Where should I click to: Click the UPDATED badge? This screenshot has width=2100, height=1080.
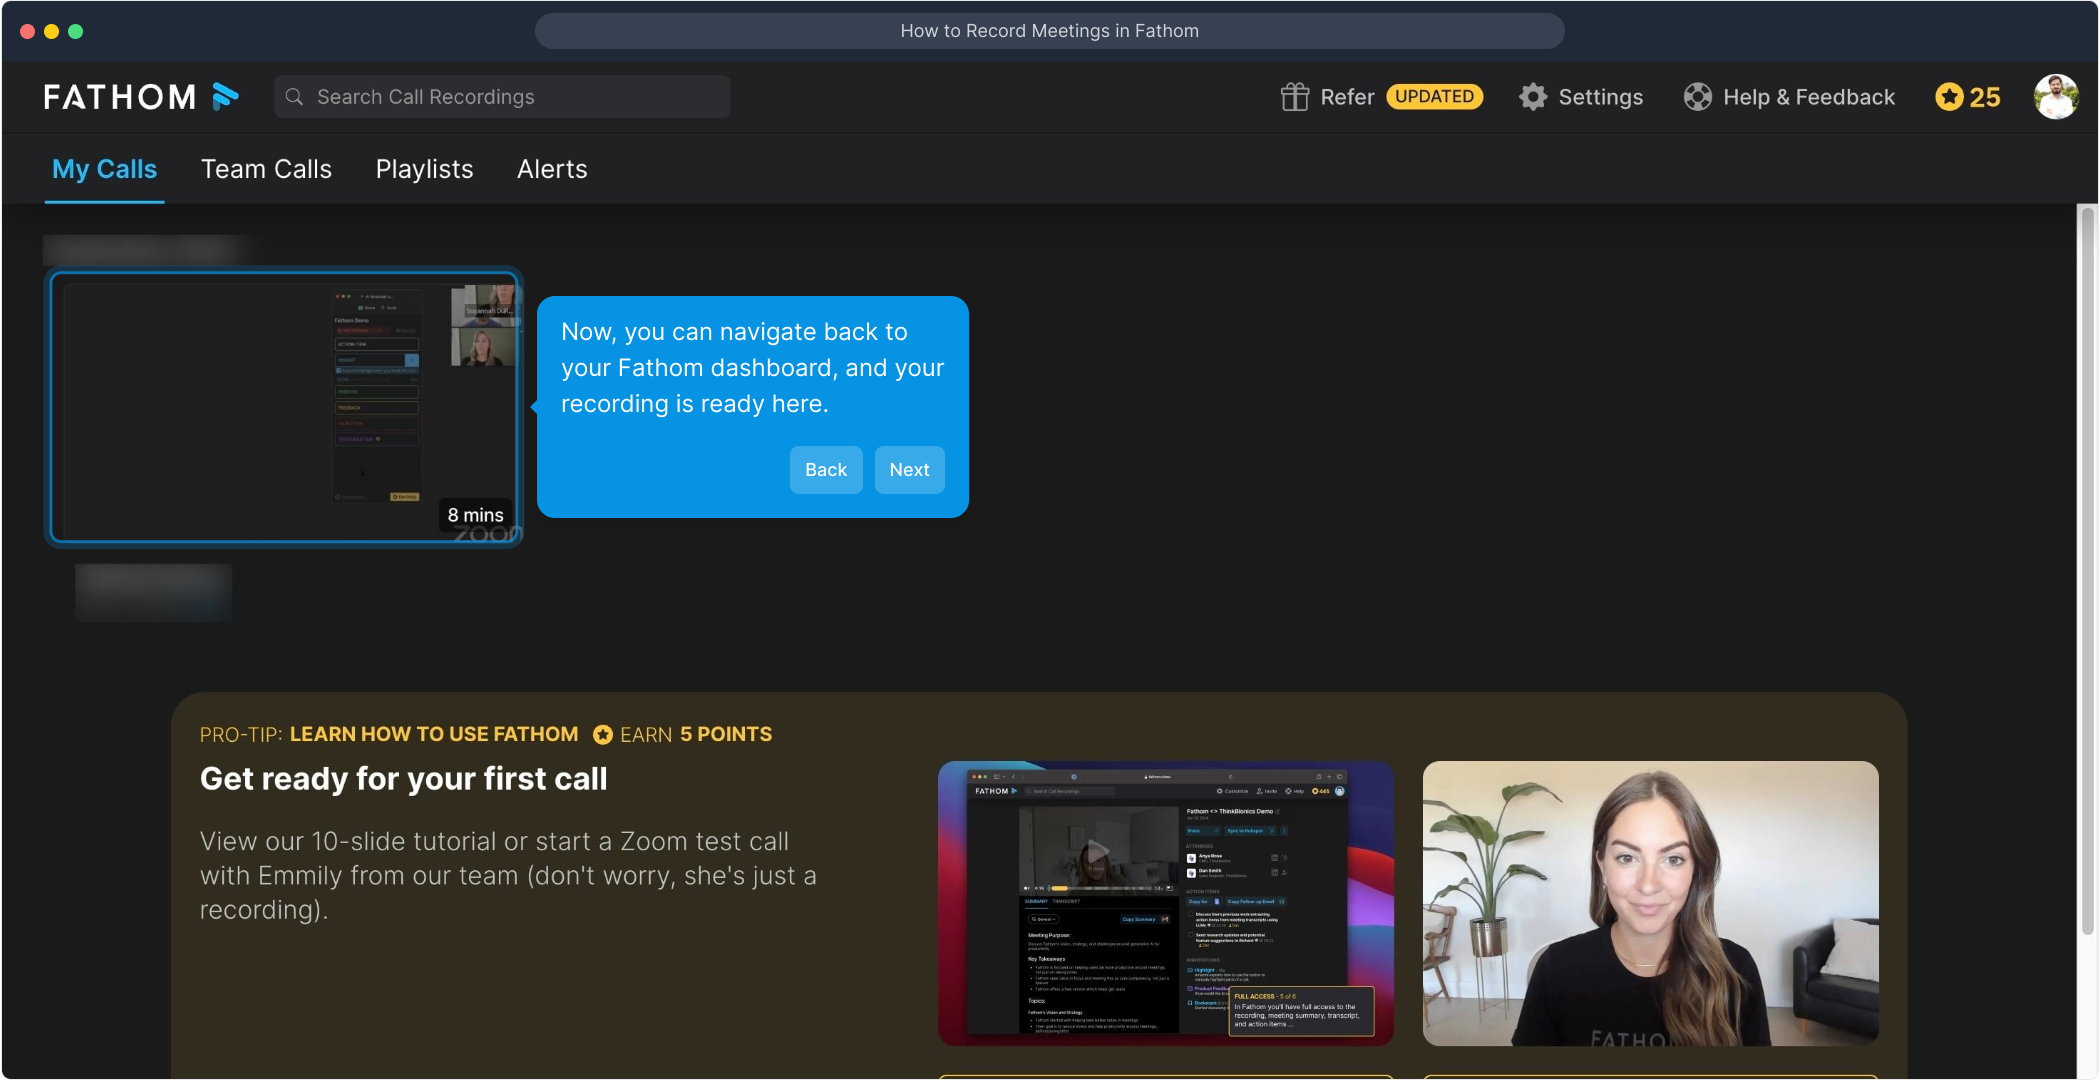click(x=1434, y=97)
